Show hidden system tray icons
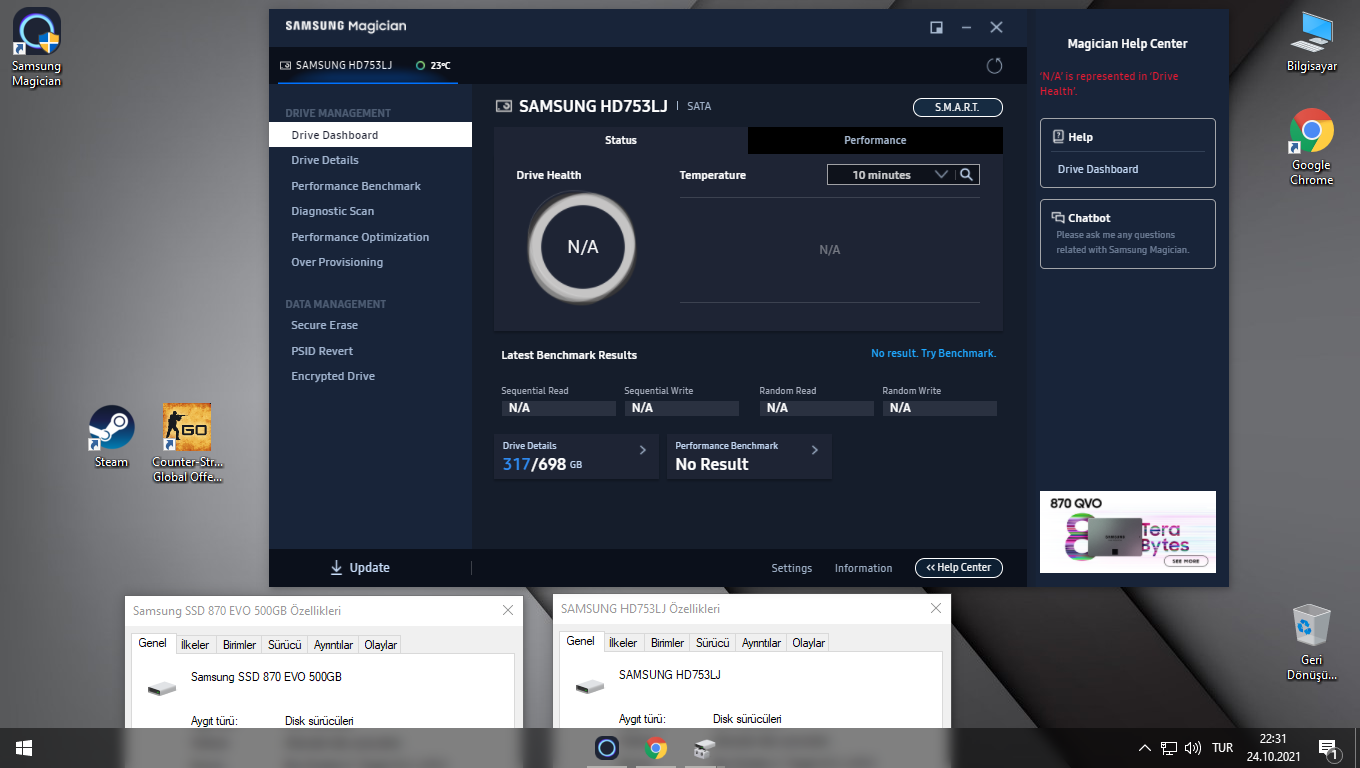This screenshot has height=768, width=1360. [x=1145, y=748]
